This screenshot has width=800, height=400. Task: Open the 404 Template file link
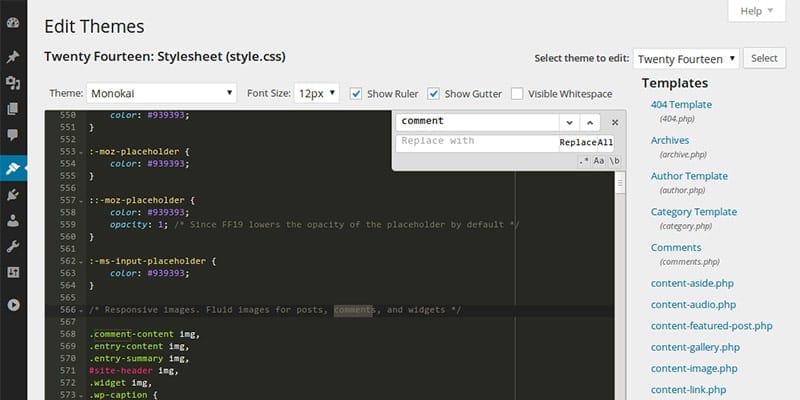[681, 104]
